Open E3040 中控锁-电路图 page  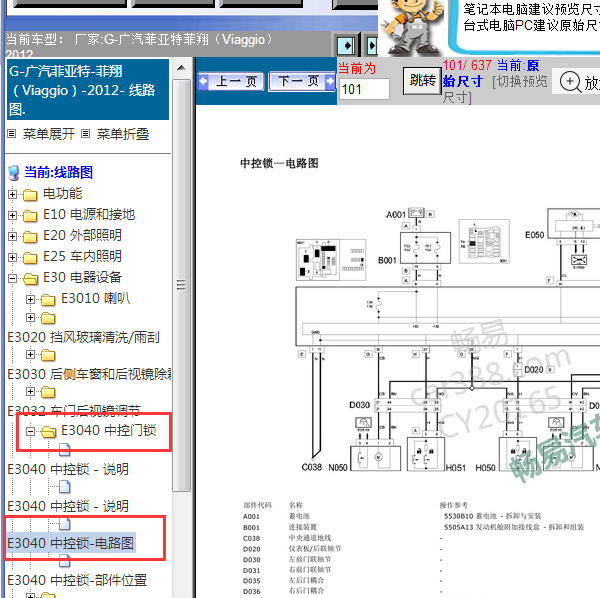(71, 543)
